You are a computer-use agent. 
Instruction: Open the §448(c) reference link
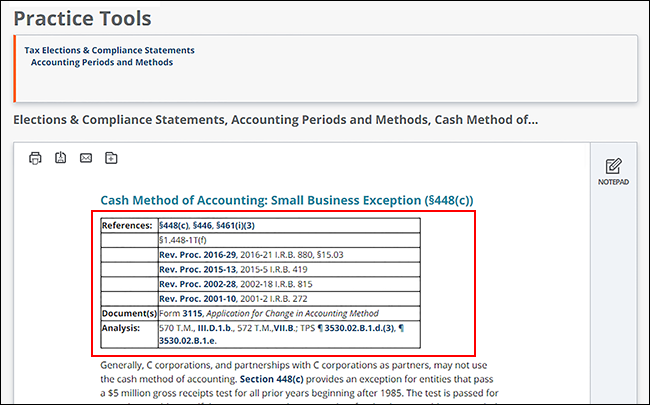tap(174, 226)
